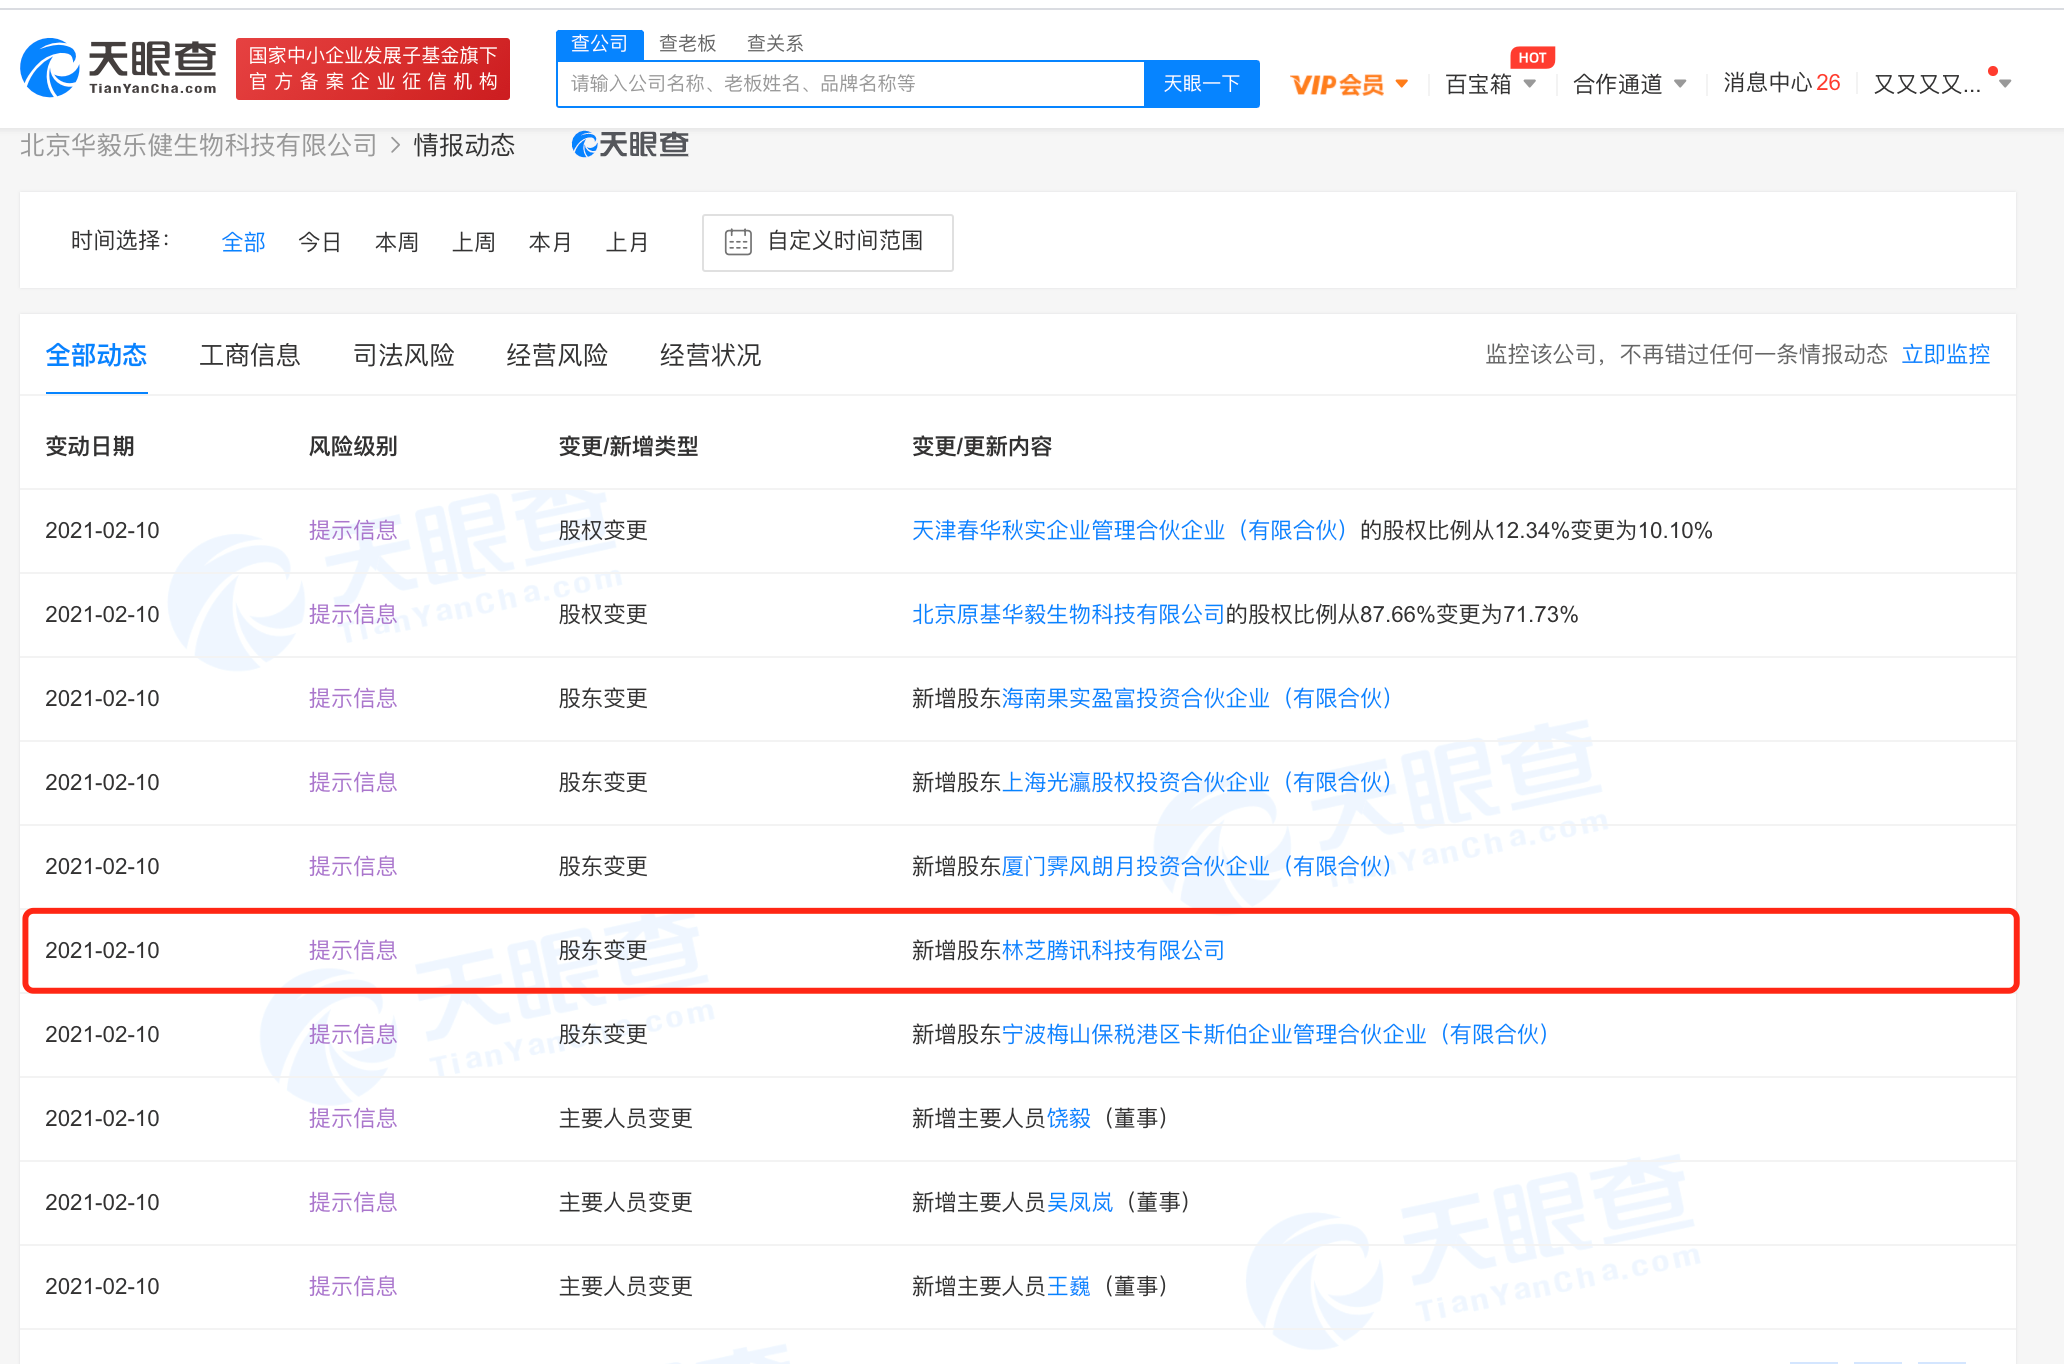
Task: Open director 吴凤岚 profile link
Action: pos(1080,1203)
